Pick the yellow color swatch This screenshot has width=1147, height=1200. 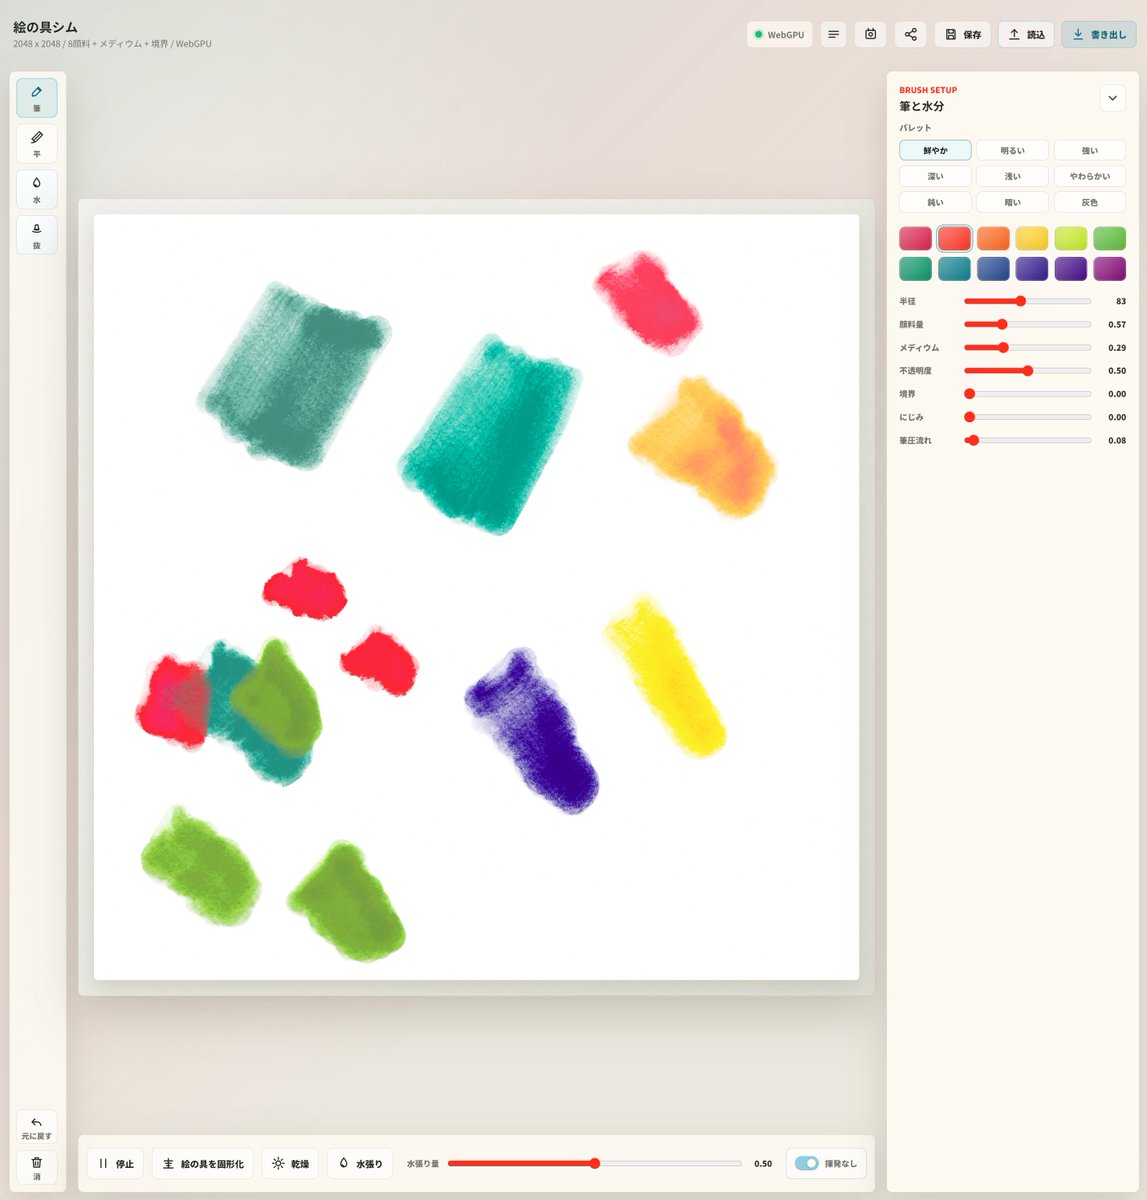[1032, 238]
